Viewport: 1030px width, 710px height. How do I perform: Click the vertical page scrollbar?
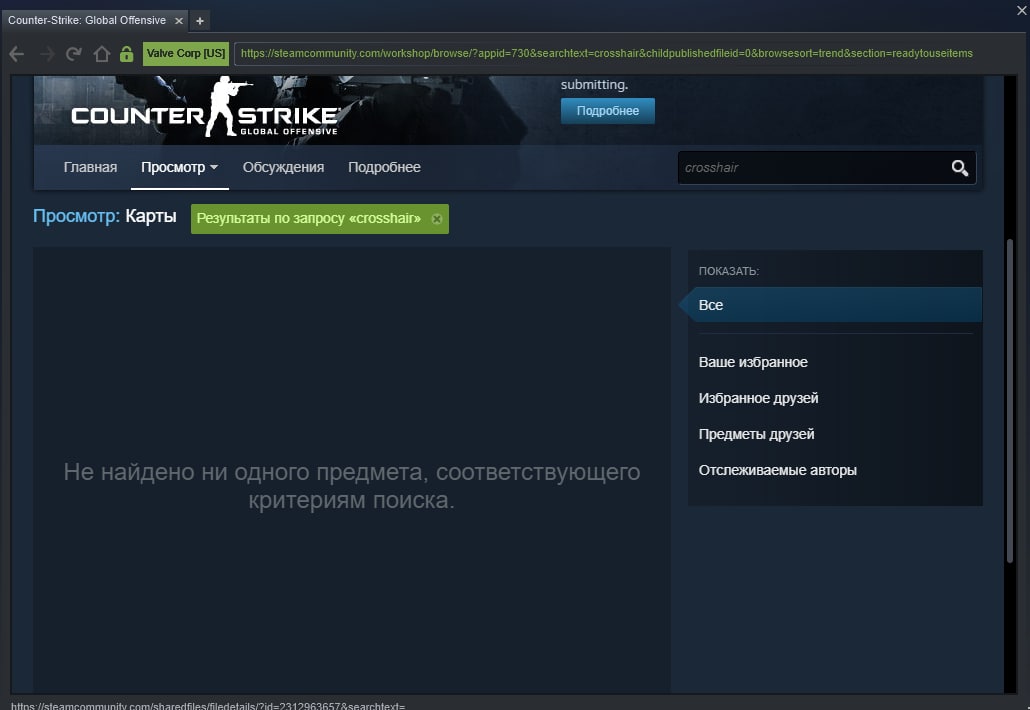click(1010, 401)
